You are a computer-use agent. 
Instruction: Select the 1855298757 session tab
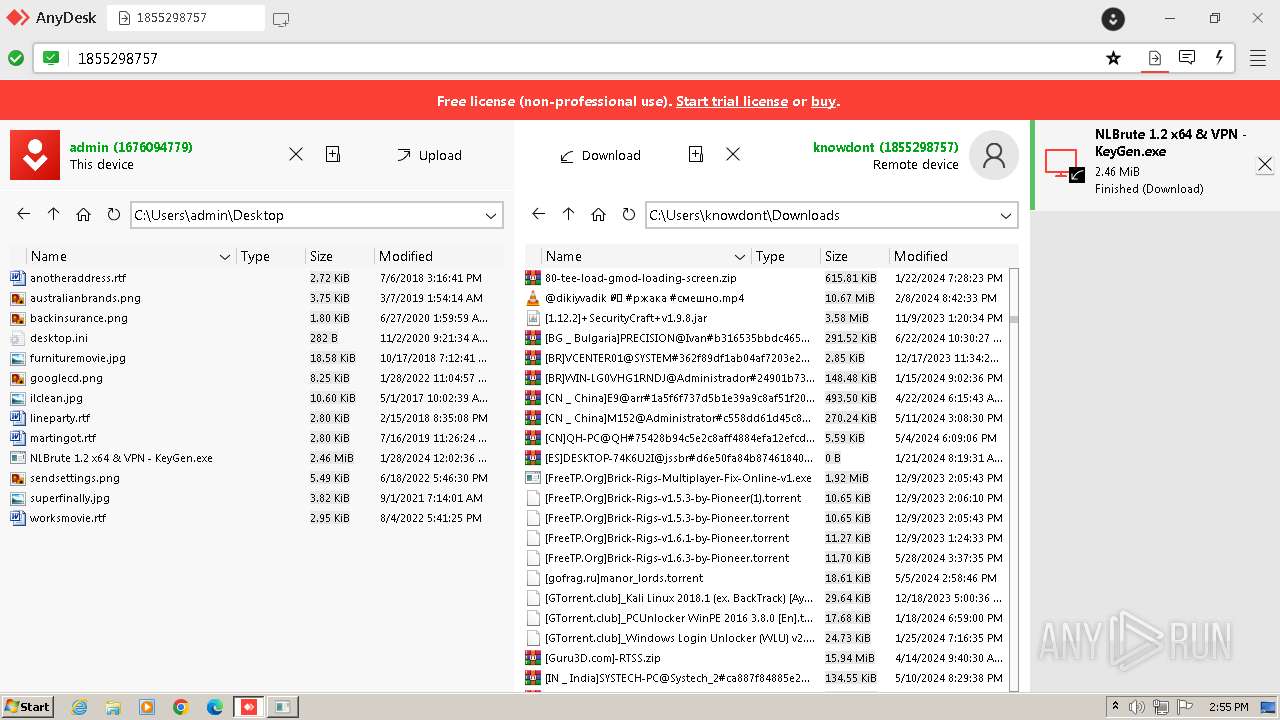point(186,18)
